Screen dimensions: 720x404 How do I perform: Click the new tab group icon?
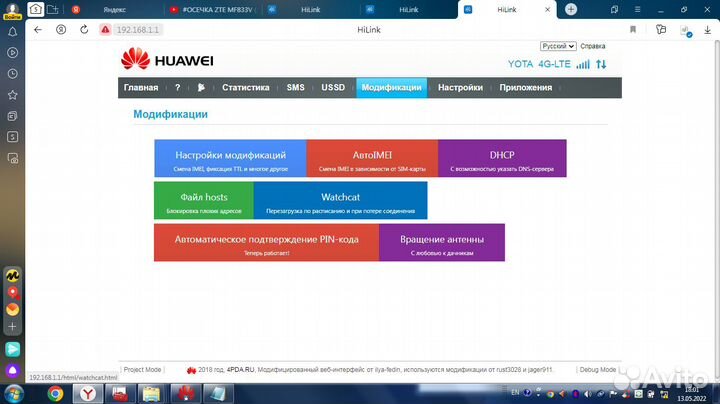[x=53, y=9]
